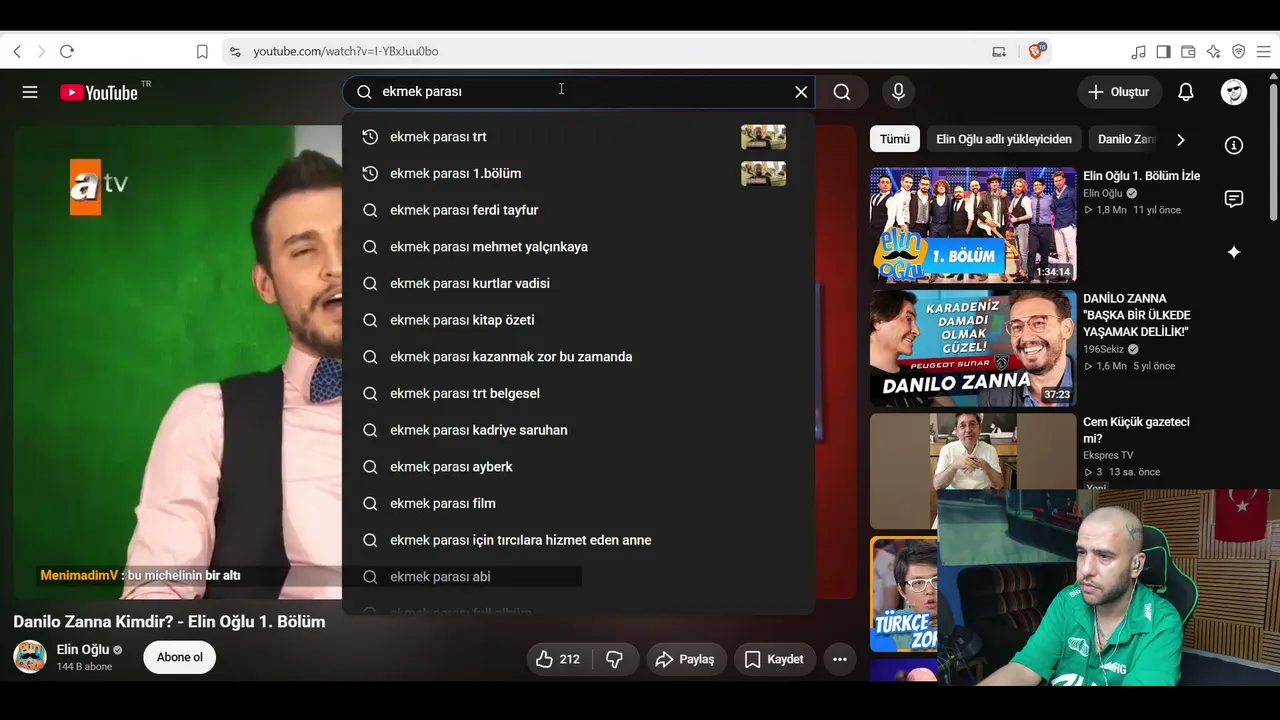Open video title "Elin Oğlu 1. Bölüm İzle"
This screenshot has width=1280, height=720.
(1141, 176)
